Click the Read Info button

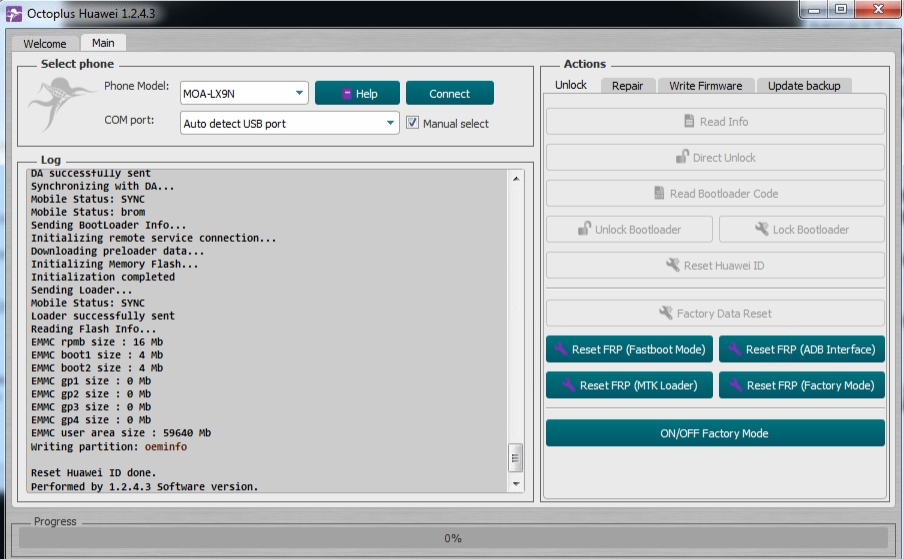coord(715,122)
